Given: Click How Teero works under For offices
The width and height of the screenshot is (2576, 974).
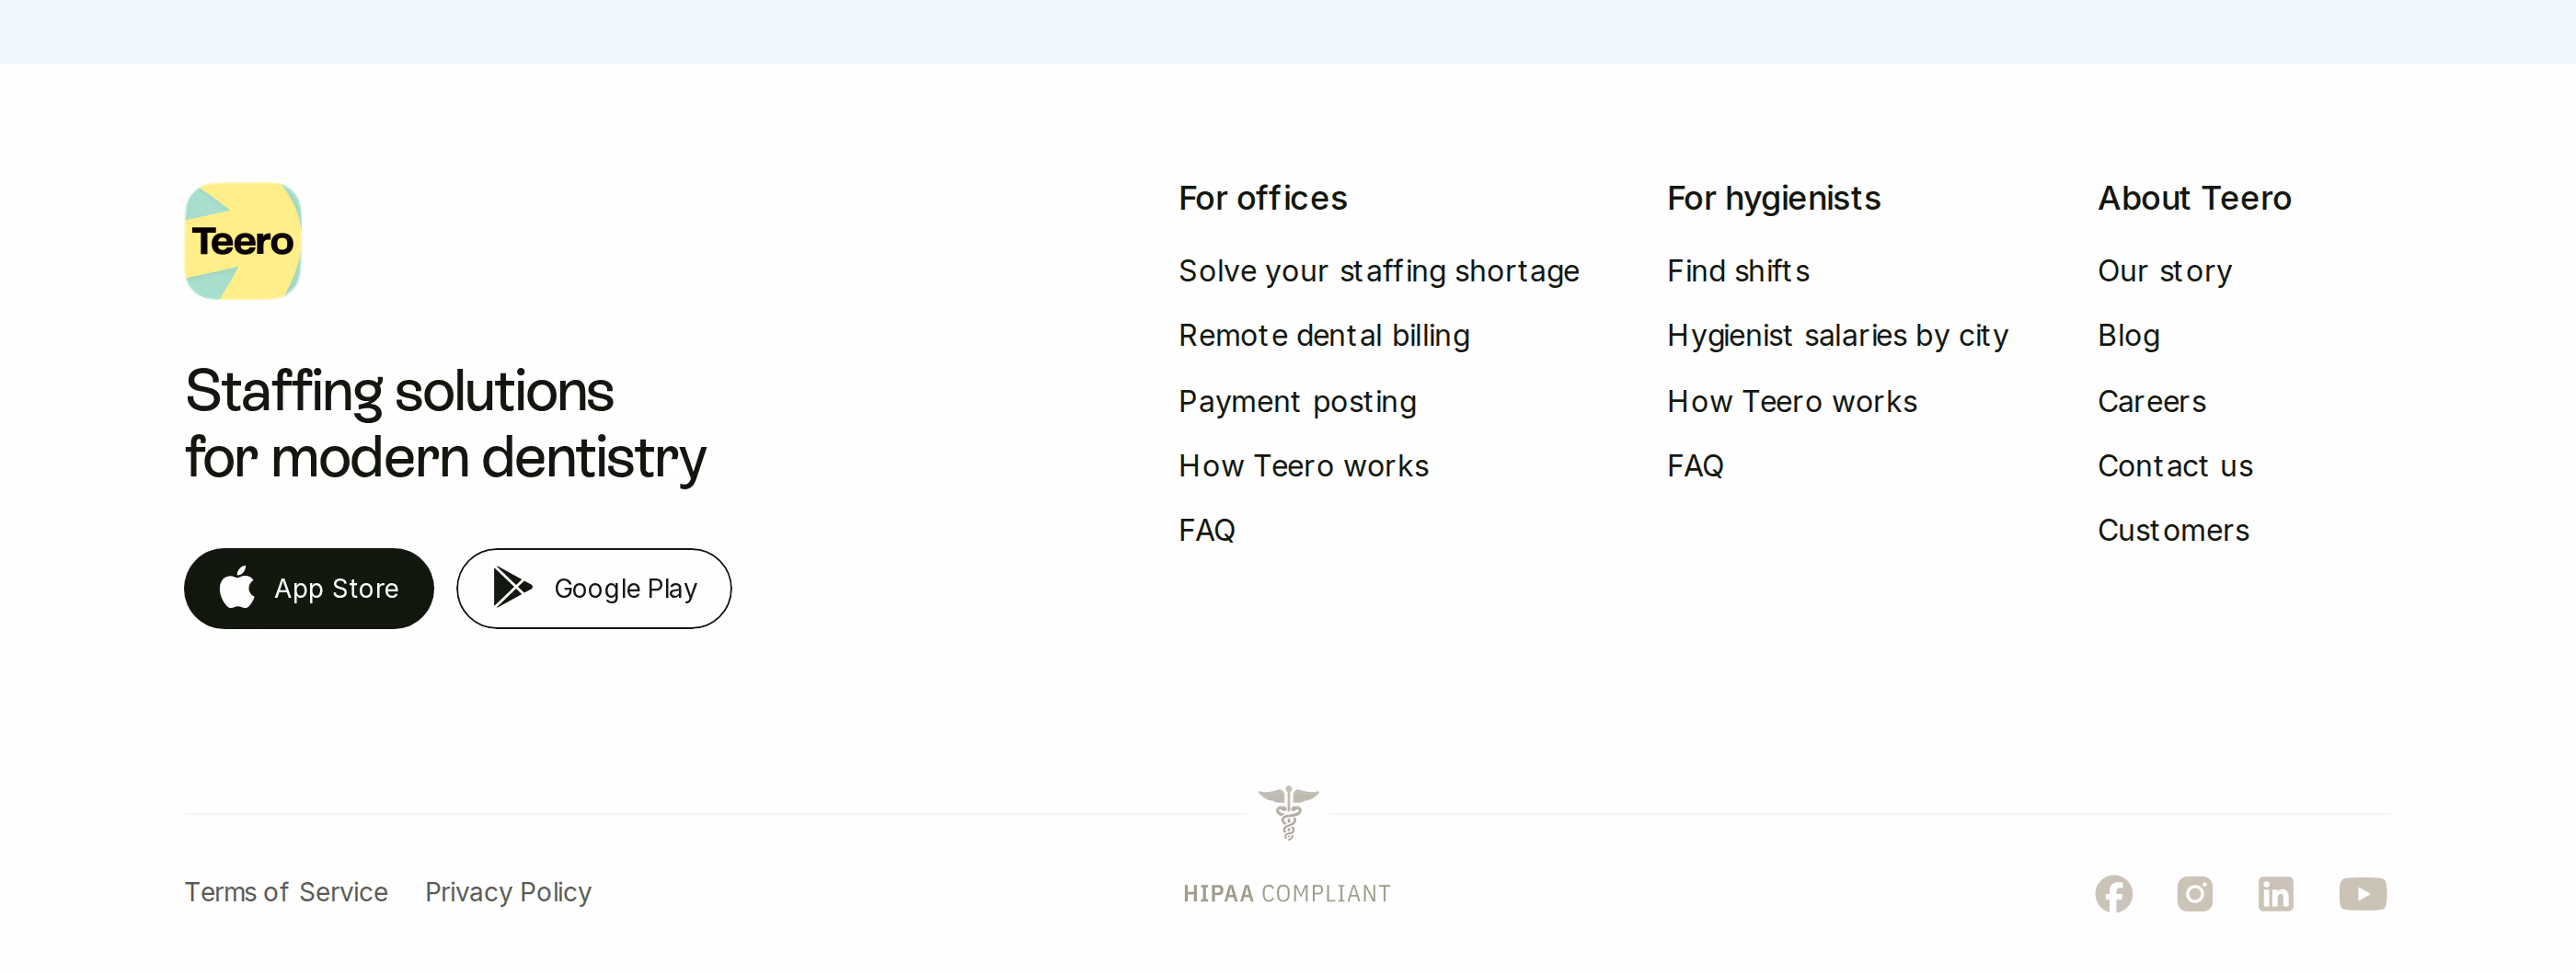Looking at the screenshot, I should (1303, 466).
